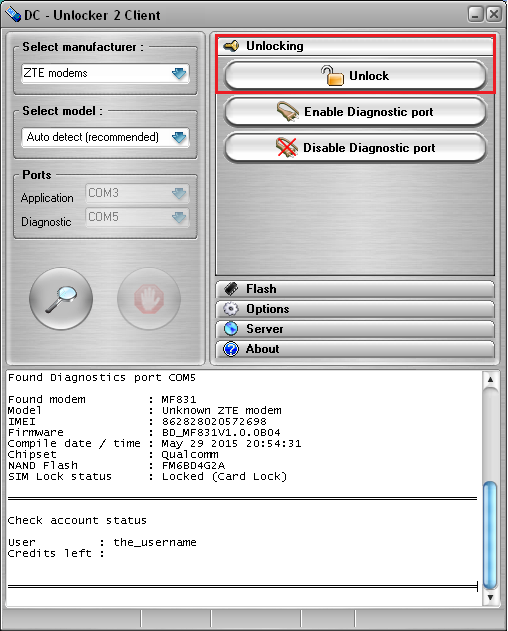Click the crossed-out cable Disable Diagnostic icon
This screenshot has width=508, height=631.
287,147
